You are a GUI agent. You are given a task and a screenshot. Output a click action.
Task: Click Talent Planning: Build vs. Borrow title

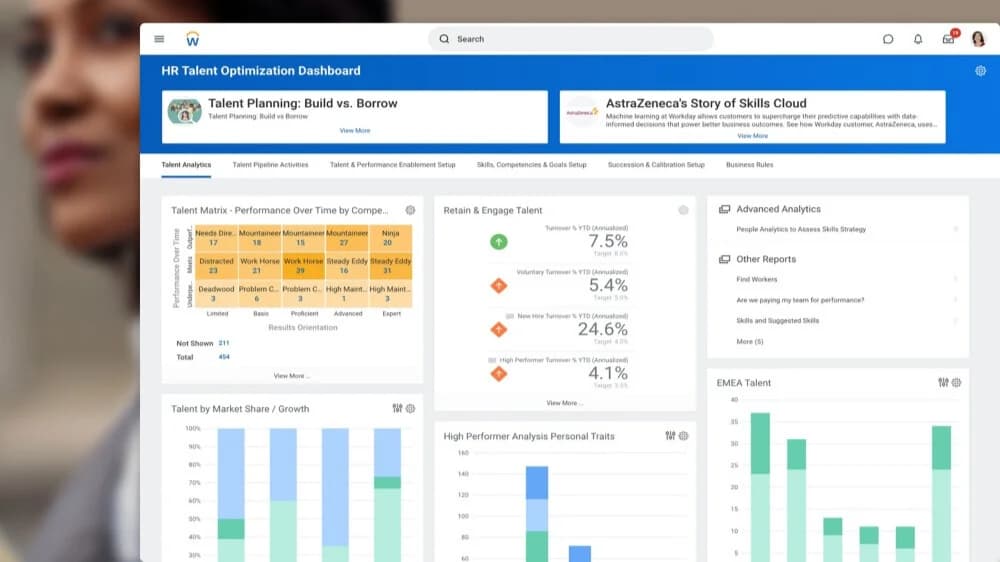pos(302,103)
